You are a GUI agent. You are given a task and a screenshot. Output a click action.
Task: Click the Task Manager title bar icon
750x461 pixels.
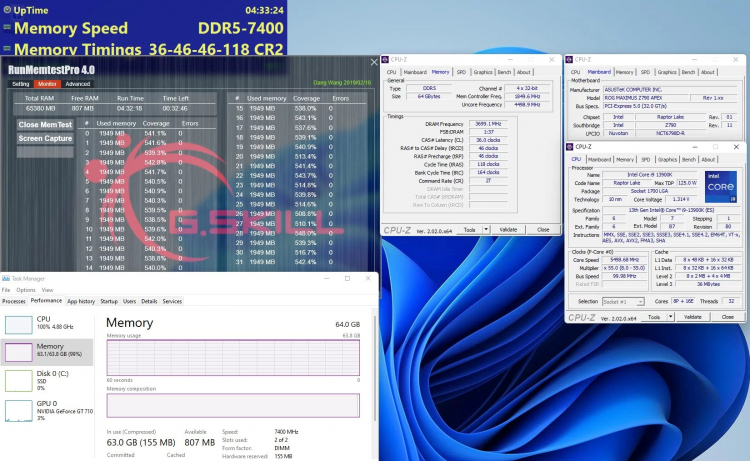pos(6,280)
